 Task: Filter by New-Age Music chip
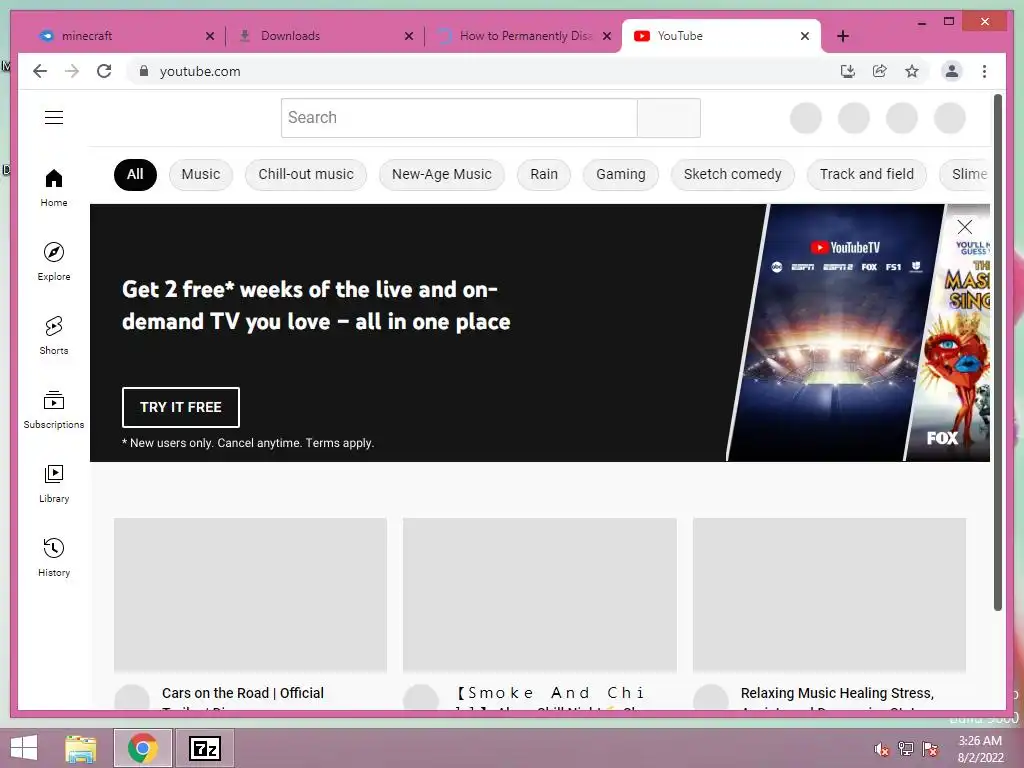(x=441, y=174)
